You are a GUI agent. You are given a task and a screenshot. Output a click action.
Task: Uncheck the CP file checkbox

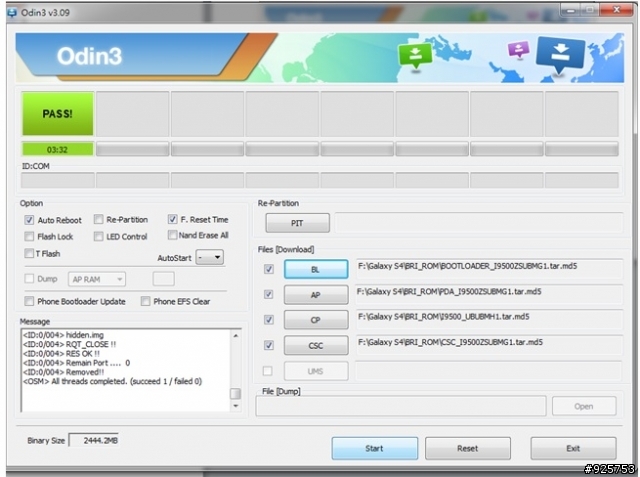click(269, 319)
